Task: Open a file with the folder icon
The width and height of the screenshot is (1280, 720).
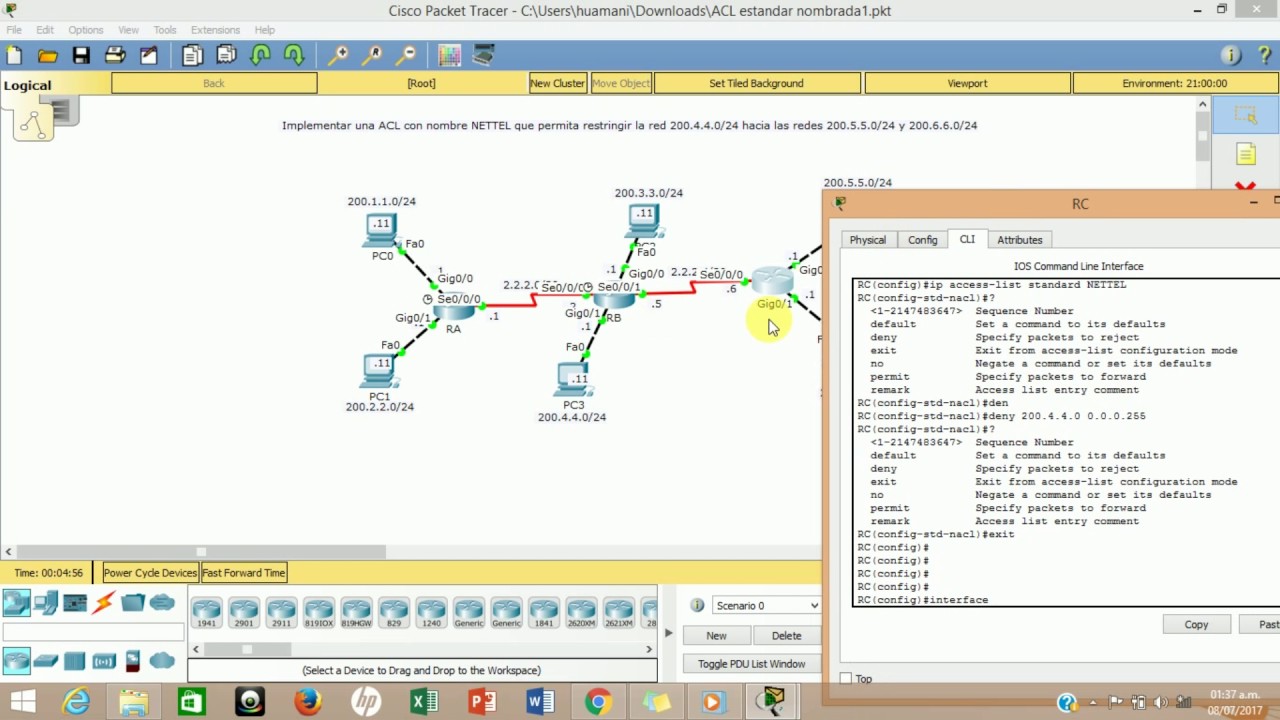Action: (x=47, y=56)
